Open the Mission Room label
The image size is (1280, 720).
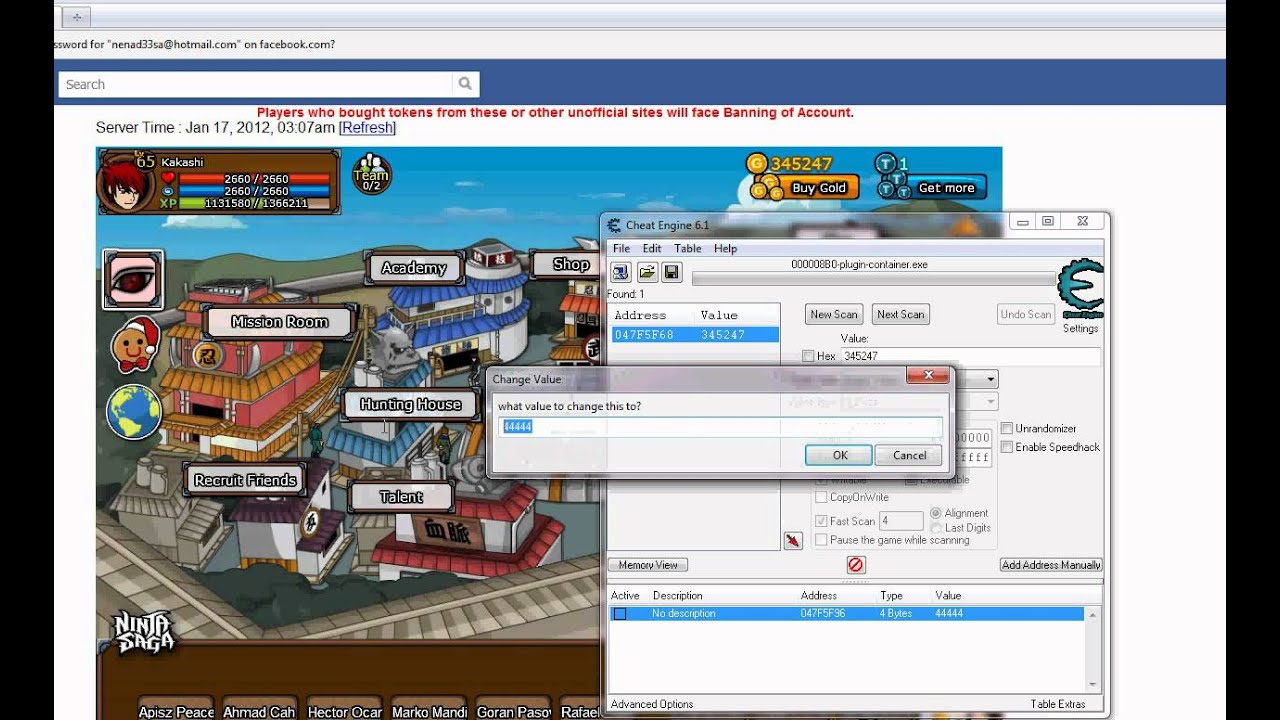tap(279, 322)
